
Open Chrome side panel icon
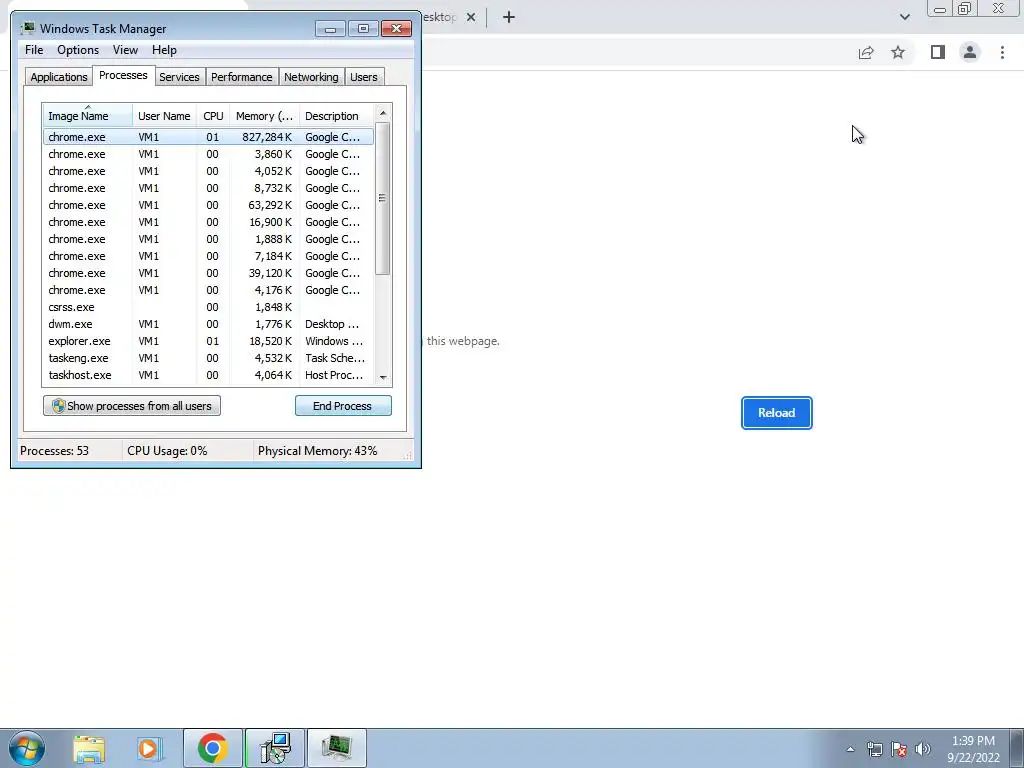938,52
